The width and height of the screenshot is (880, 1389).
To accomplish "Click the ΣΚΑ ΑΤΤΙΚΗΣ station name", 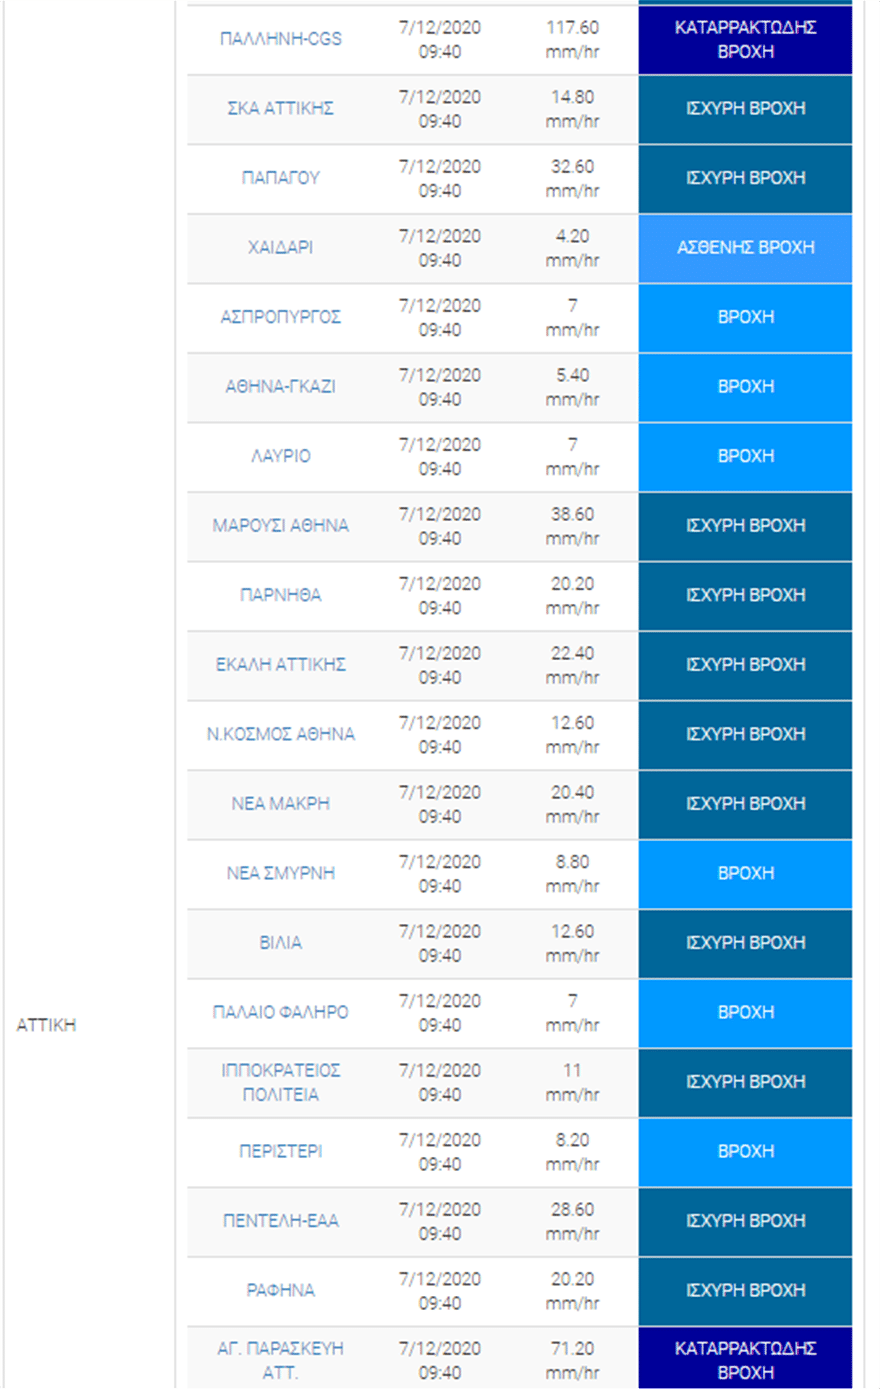I will [x=280, y=109].
